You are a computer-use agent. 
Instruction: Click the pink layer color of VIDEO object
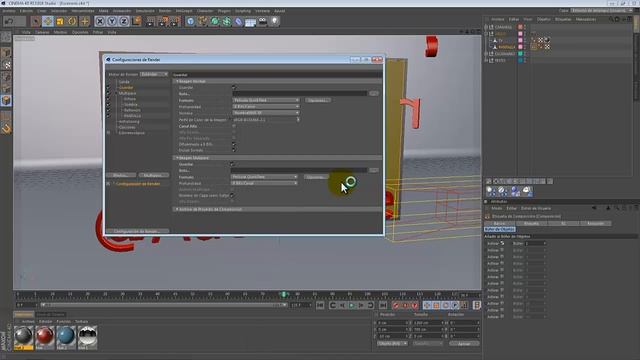pyautogui.click(x=520, y=33)
